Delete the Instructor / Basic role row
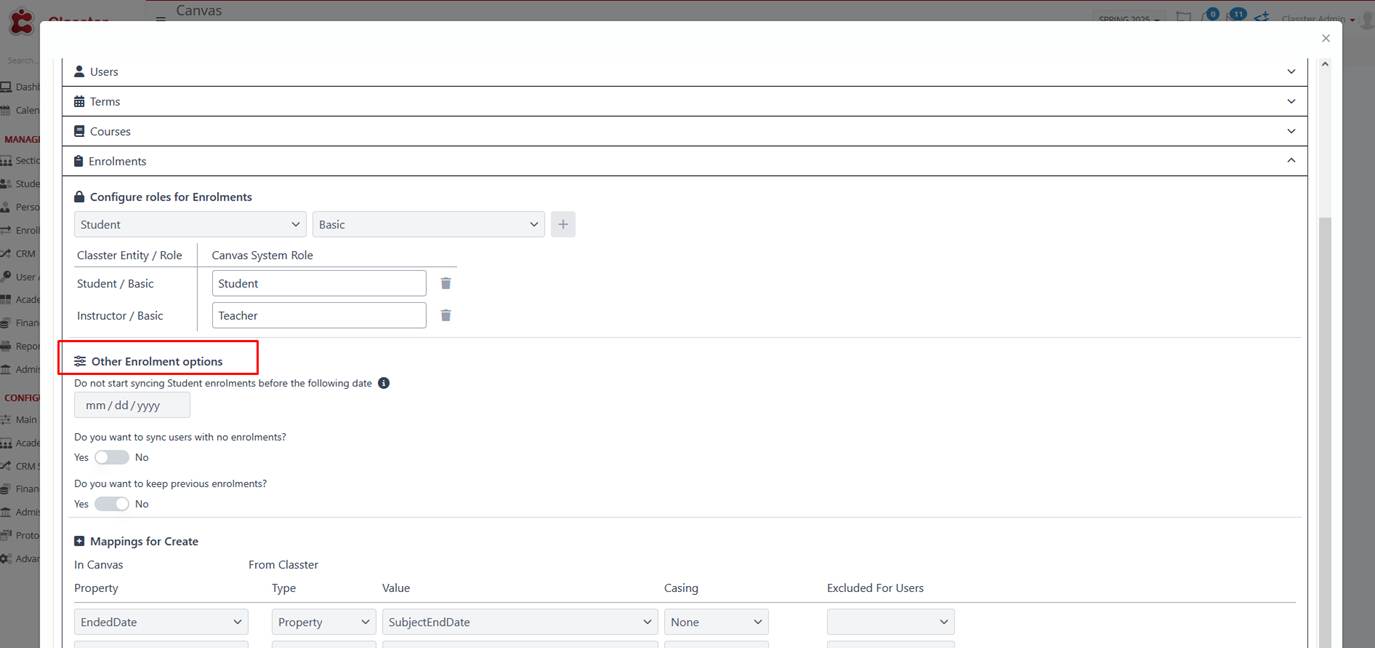The image size is (1375, 648). 446,315
